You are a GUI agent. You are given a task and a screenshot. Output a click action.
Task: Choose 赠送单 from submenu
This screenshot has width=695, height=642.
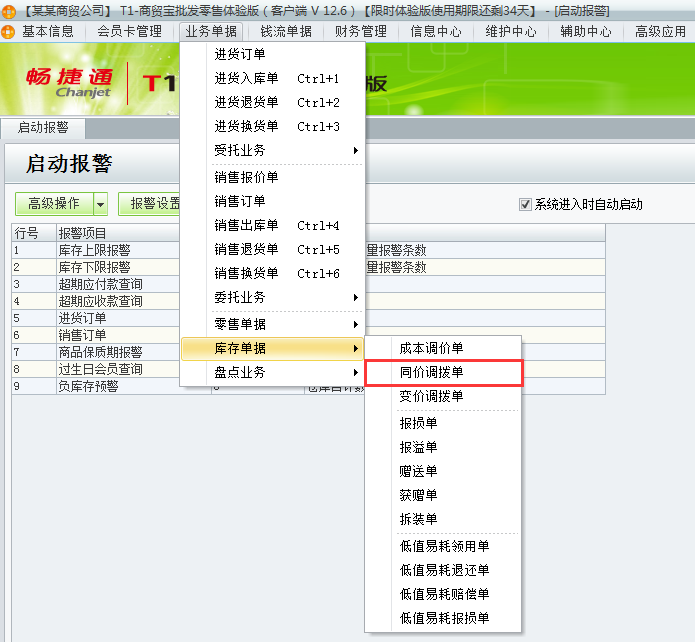point(443,471)
